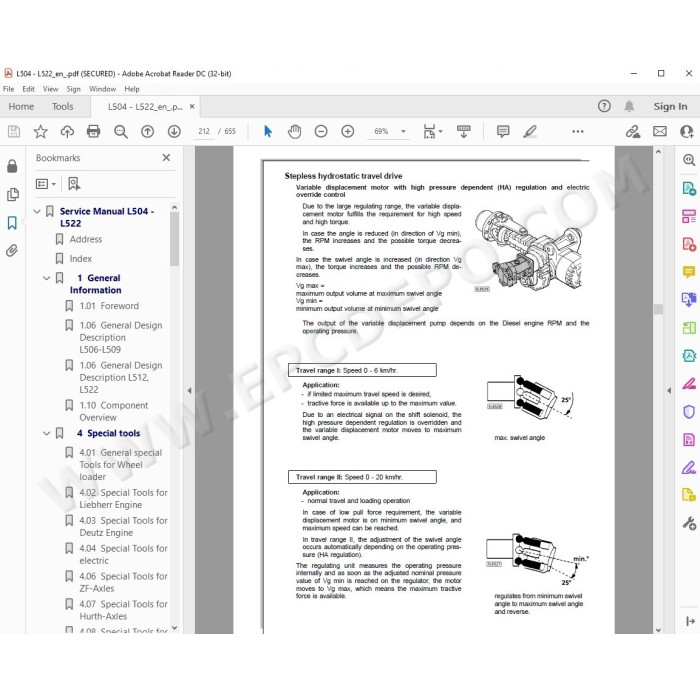
Task: Open the View menu
Action: 50,89
